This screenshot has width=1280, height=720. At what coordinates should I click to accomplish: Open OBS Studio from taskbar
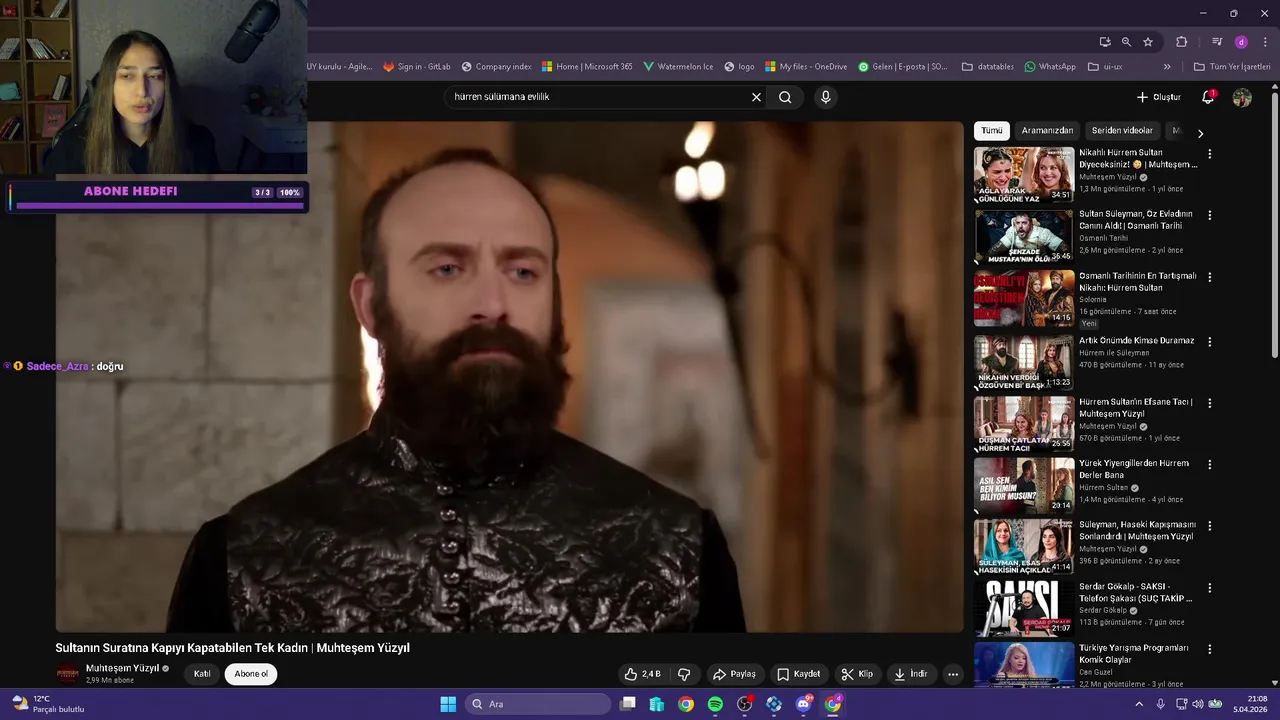click(745, 704)
